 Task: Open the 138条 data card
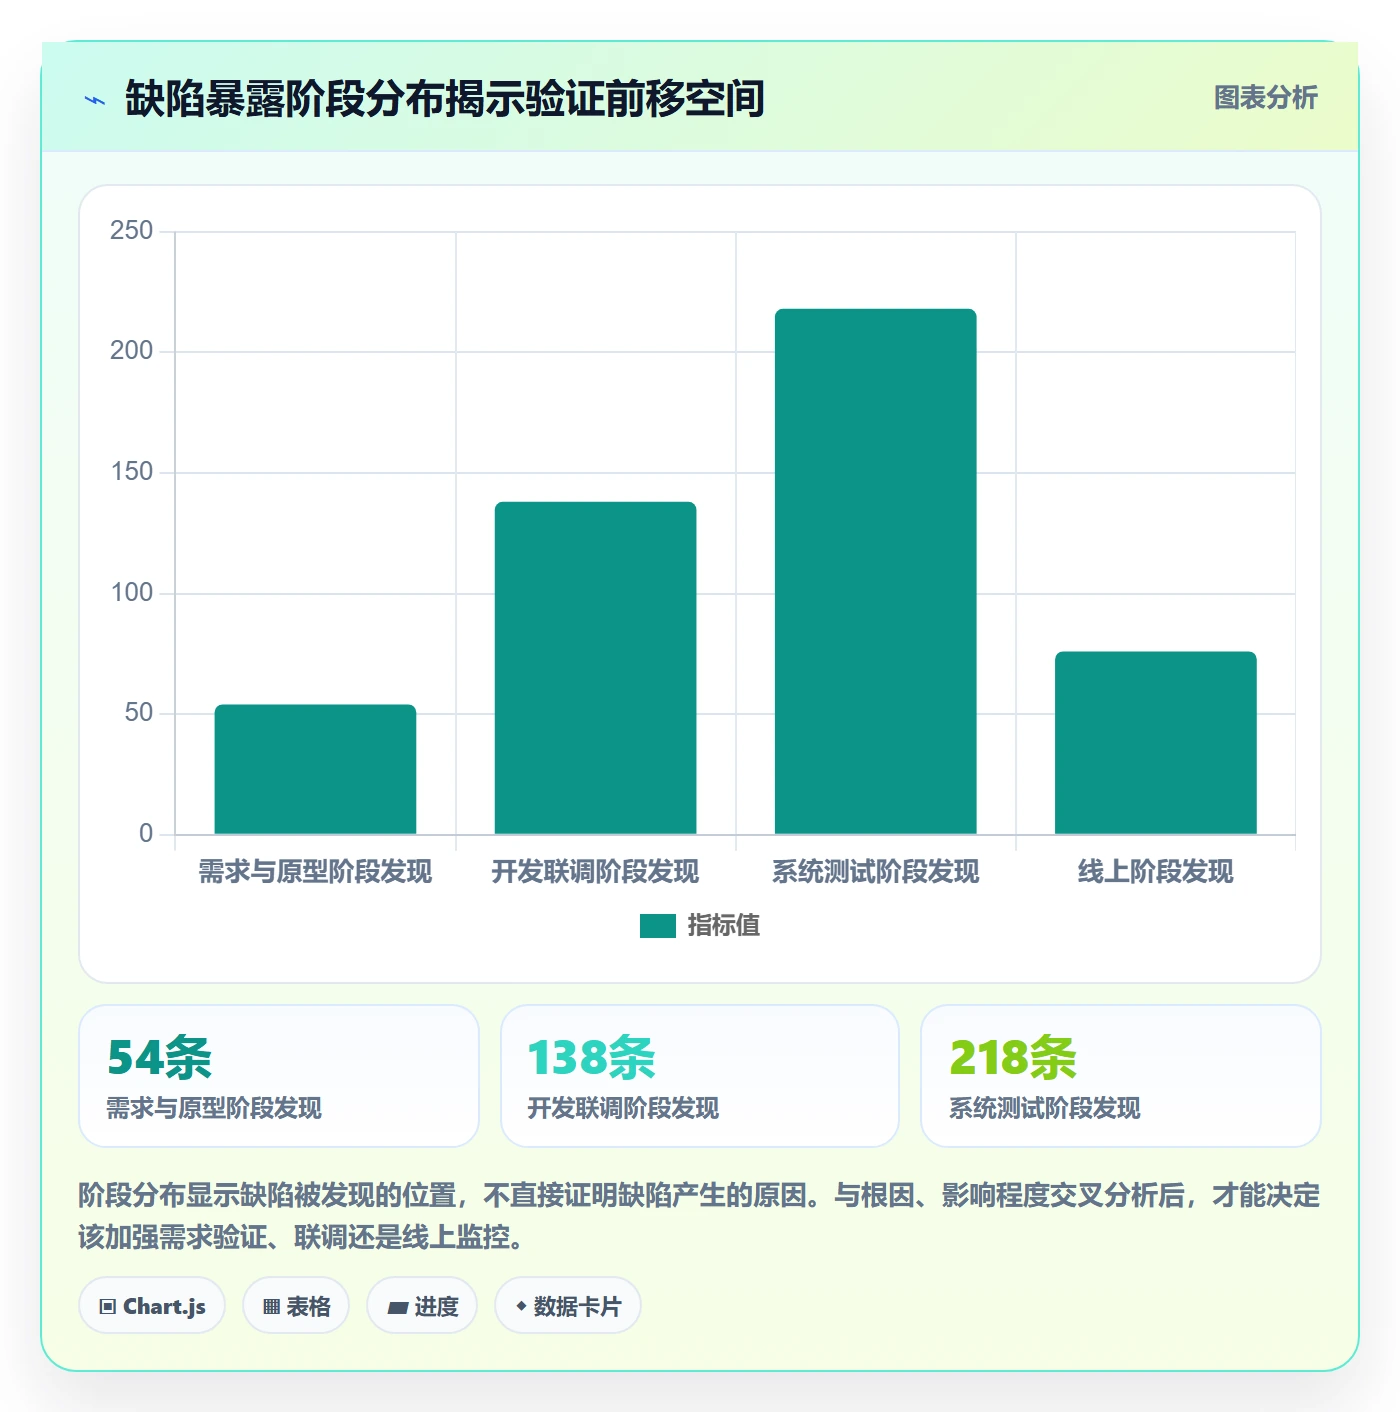(x=700, y=1076)
